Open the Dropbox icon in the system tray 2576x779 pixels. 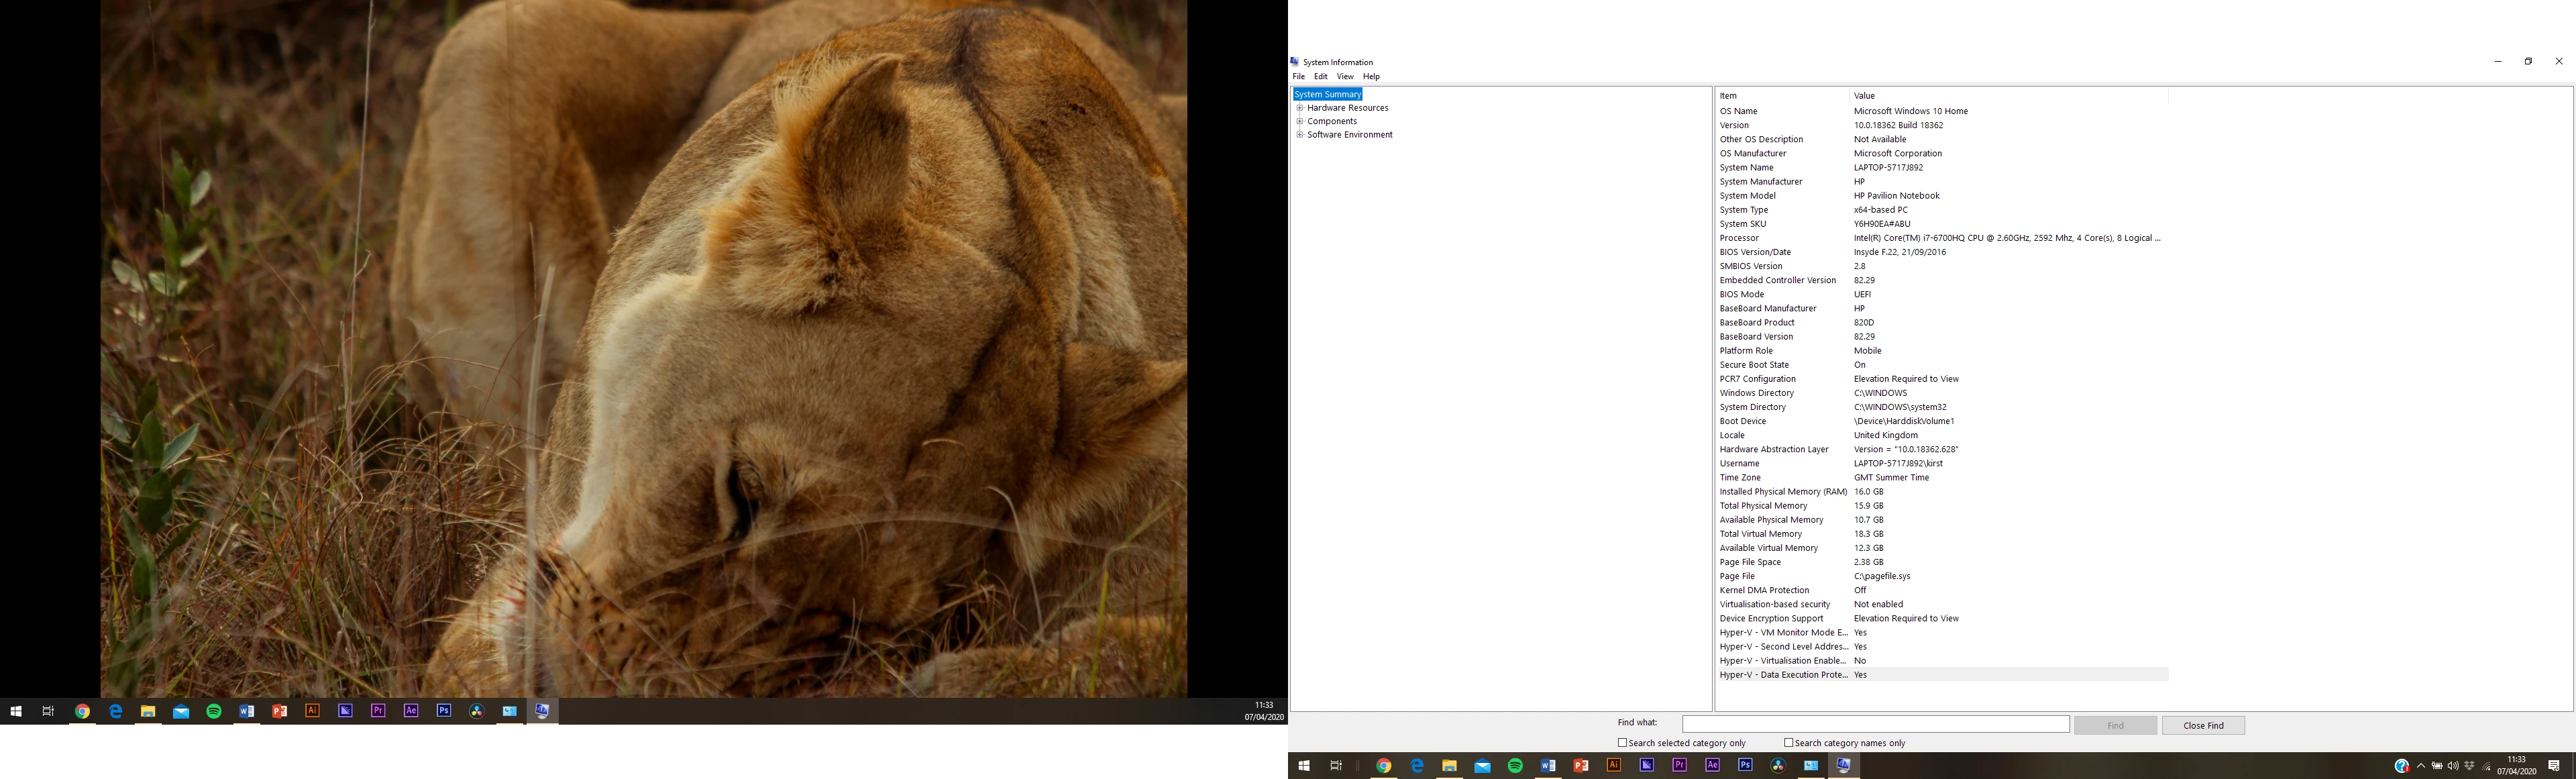(x=2470, y=766)
